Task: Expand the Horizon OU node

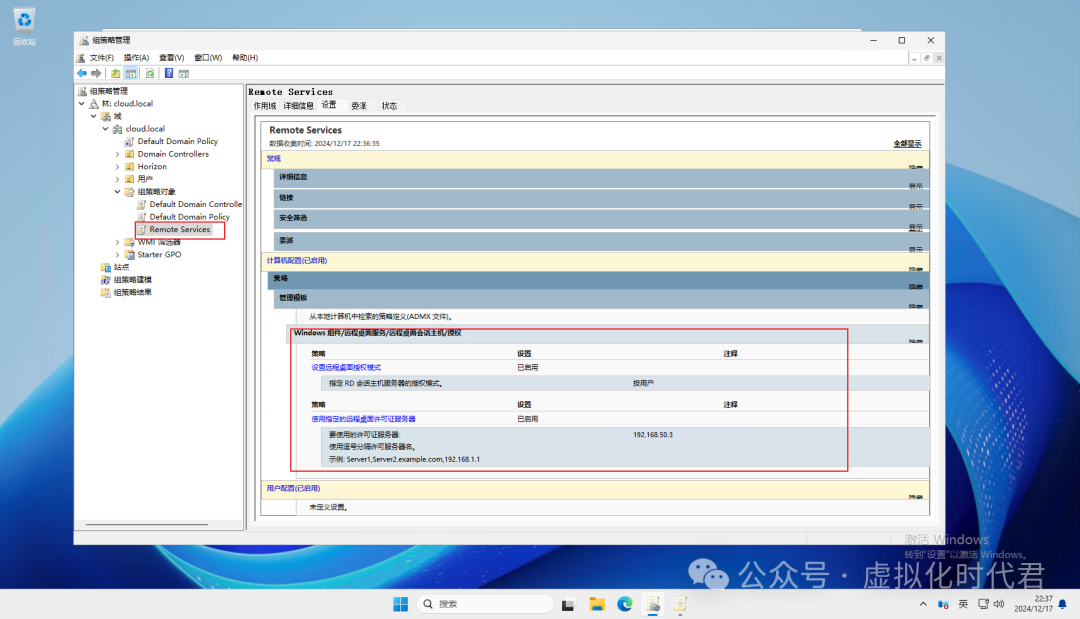Action: [x=117, y=167]
